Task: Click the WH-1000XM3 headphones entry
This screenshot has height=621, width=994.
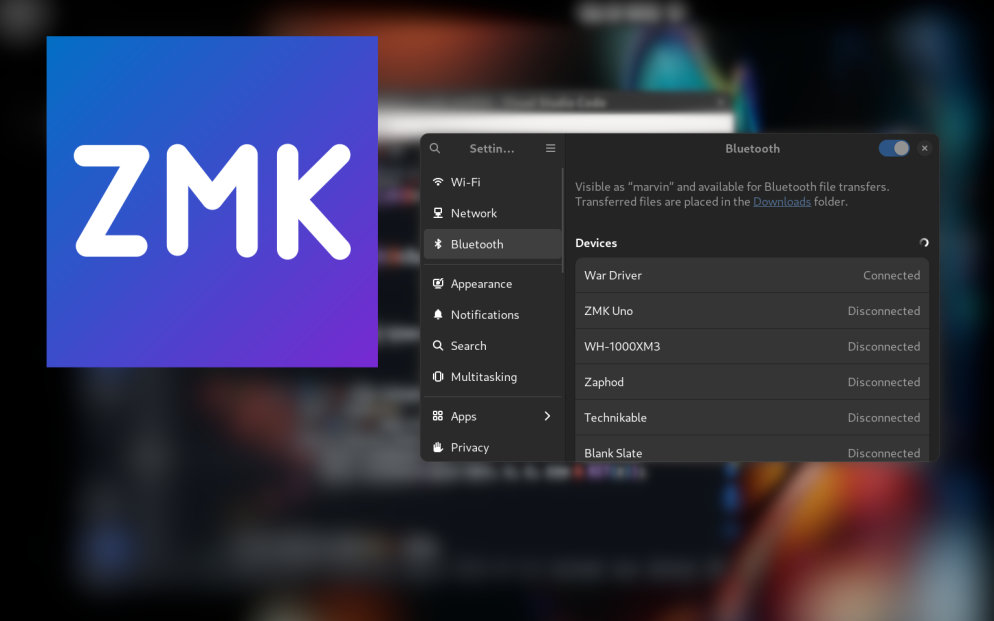Action: (x=752, y=347)
